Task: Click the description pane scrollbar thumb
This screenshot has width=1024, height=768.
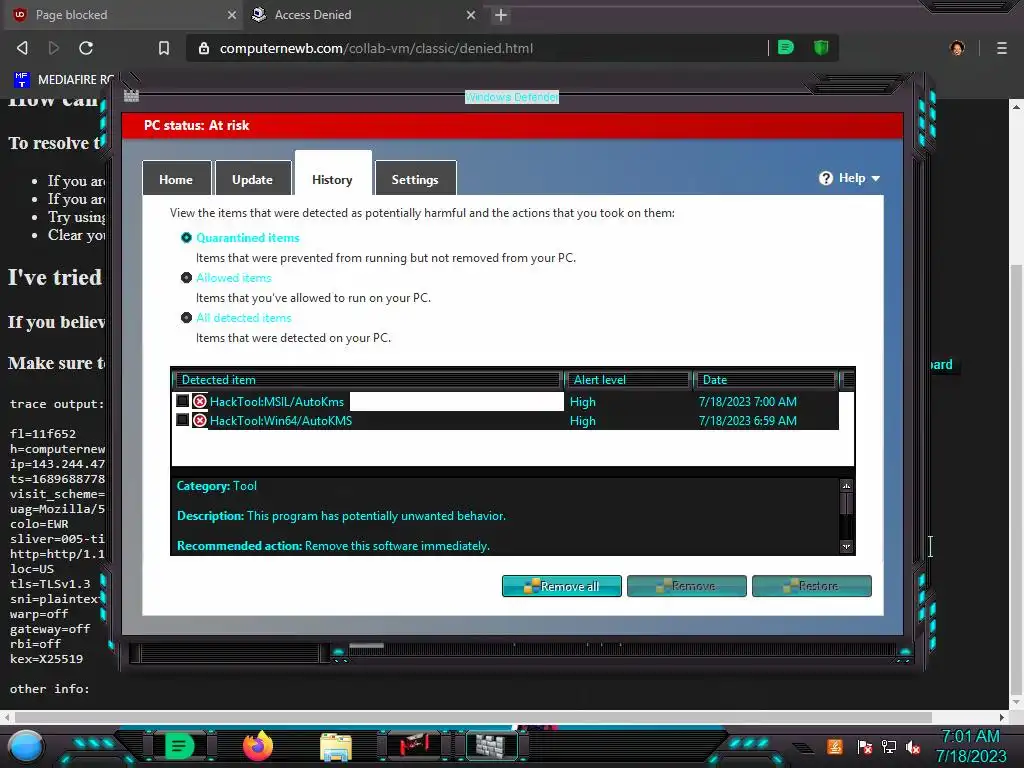Action: [x=846, y=504]
